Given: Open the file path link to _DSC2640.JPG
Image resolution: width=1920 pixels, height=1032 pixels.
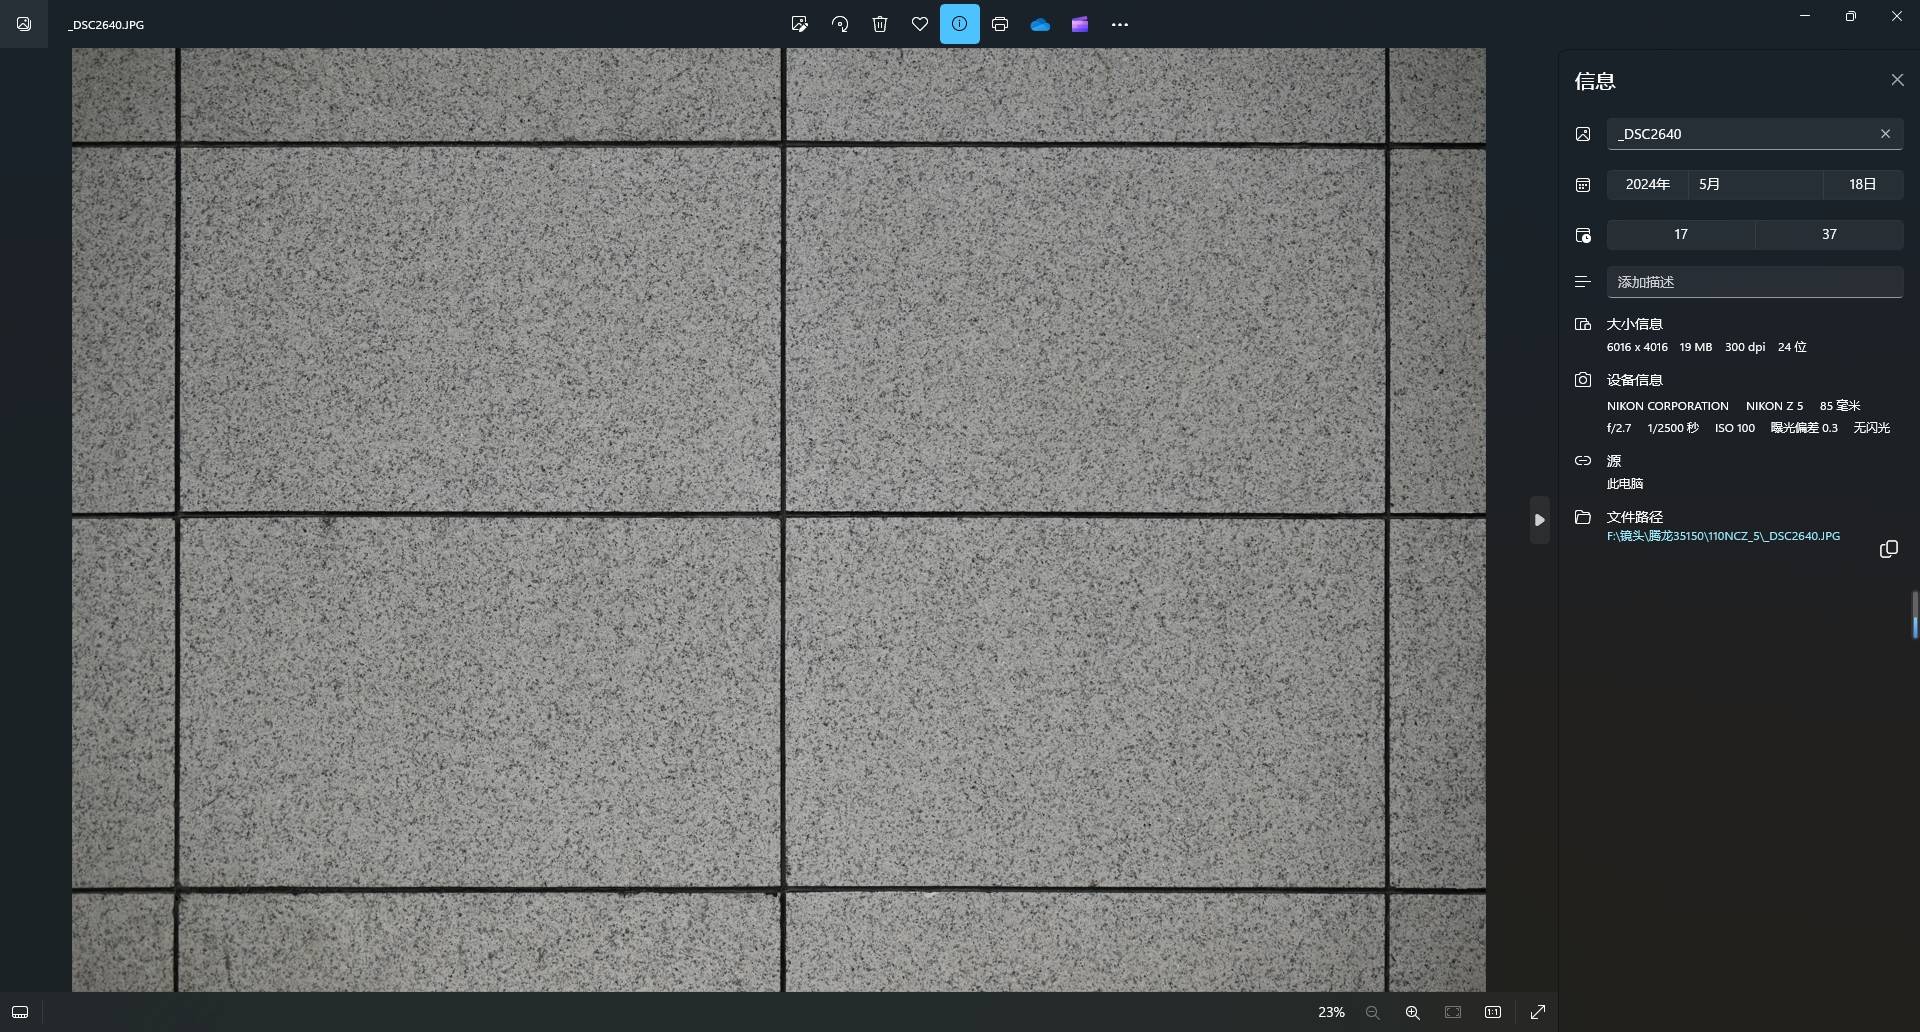Looking at the screenshot, I should tap(1722, 536).
